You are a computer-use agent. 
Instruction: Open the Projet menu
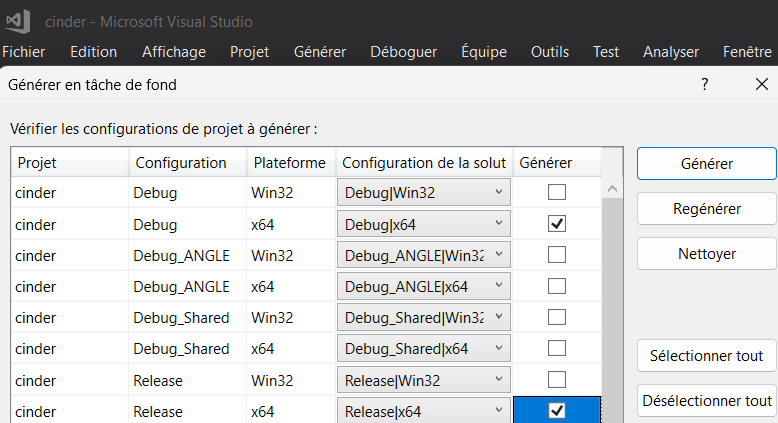pyautogui.click(x=249, y=52)
